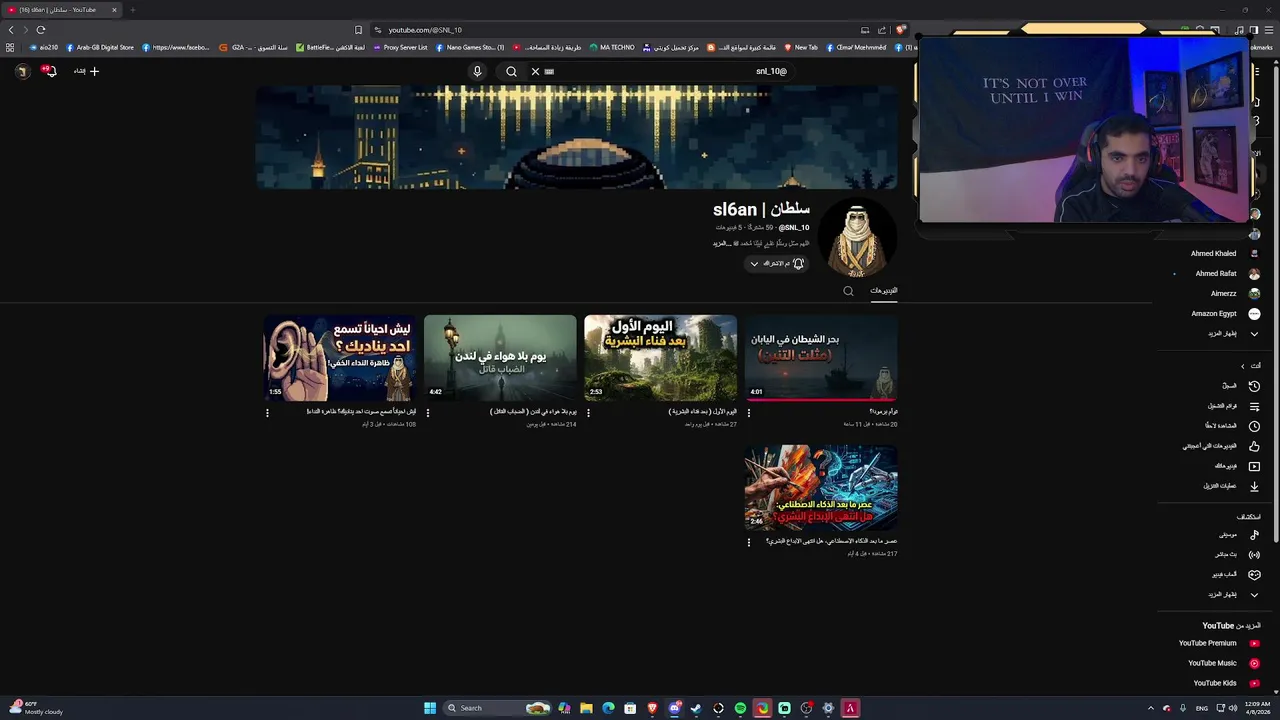The image size is (1280, 720).
Task: Open the G2A bookmark
Action: pyautogui.click(x=254, y=47)
